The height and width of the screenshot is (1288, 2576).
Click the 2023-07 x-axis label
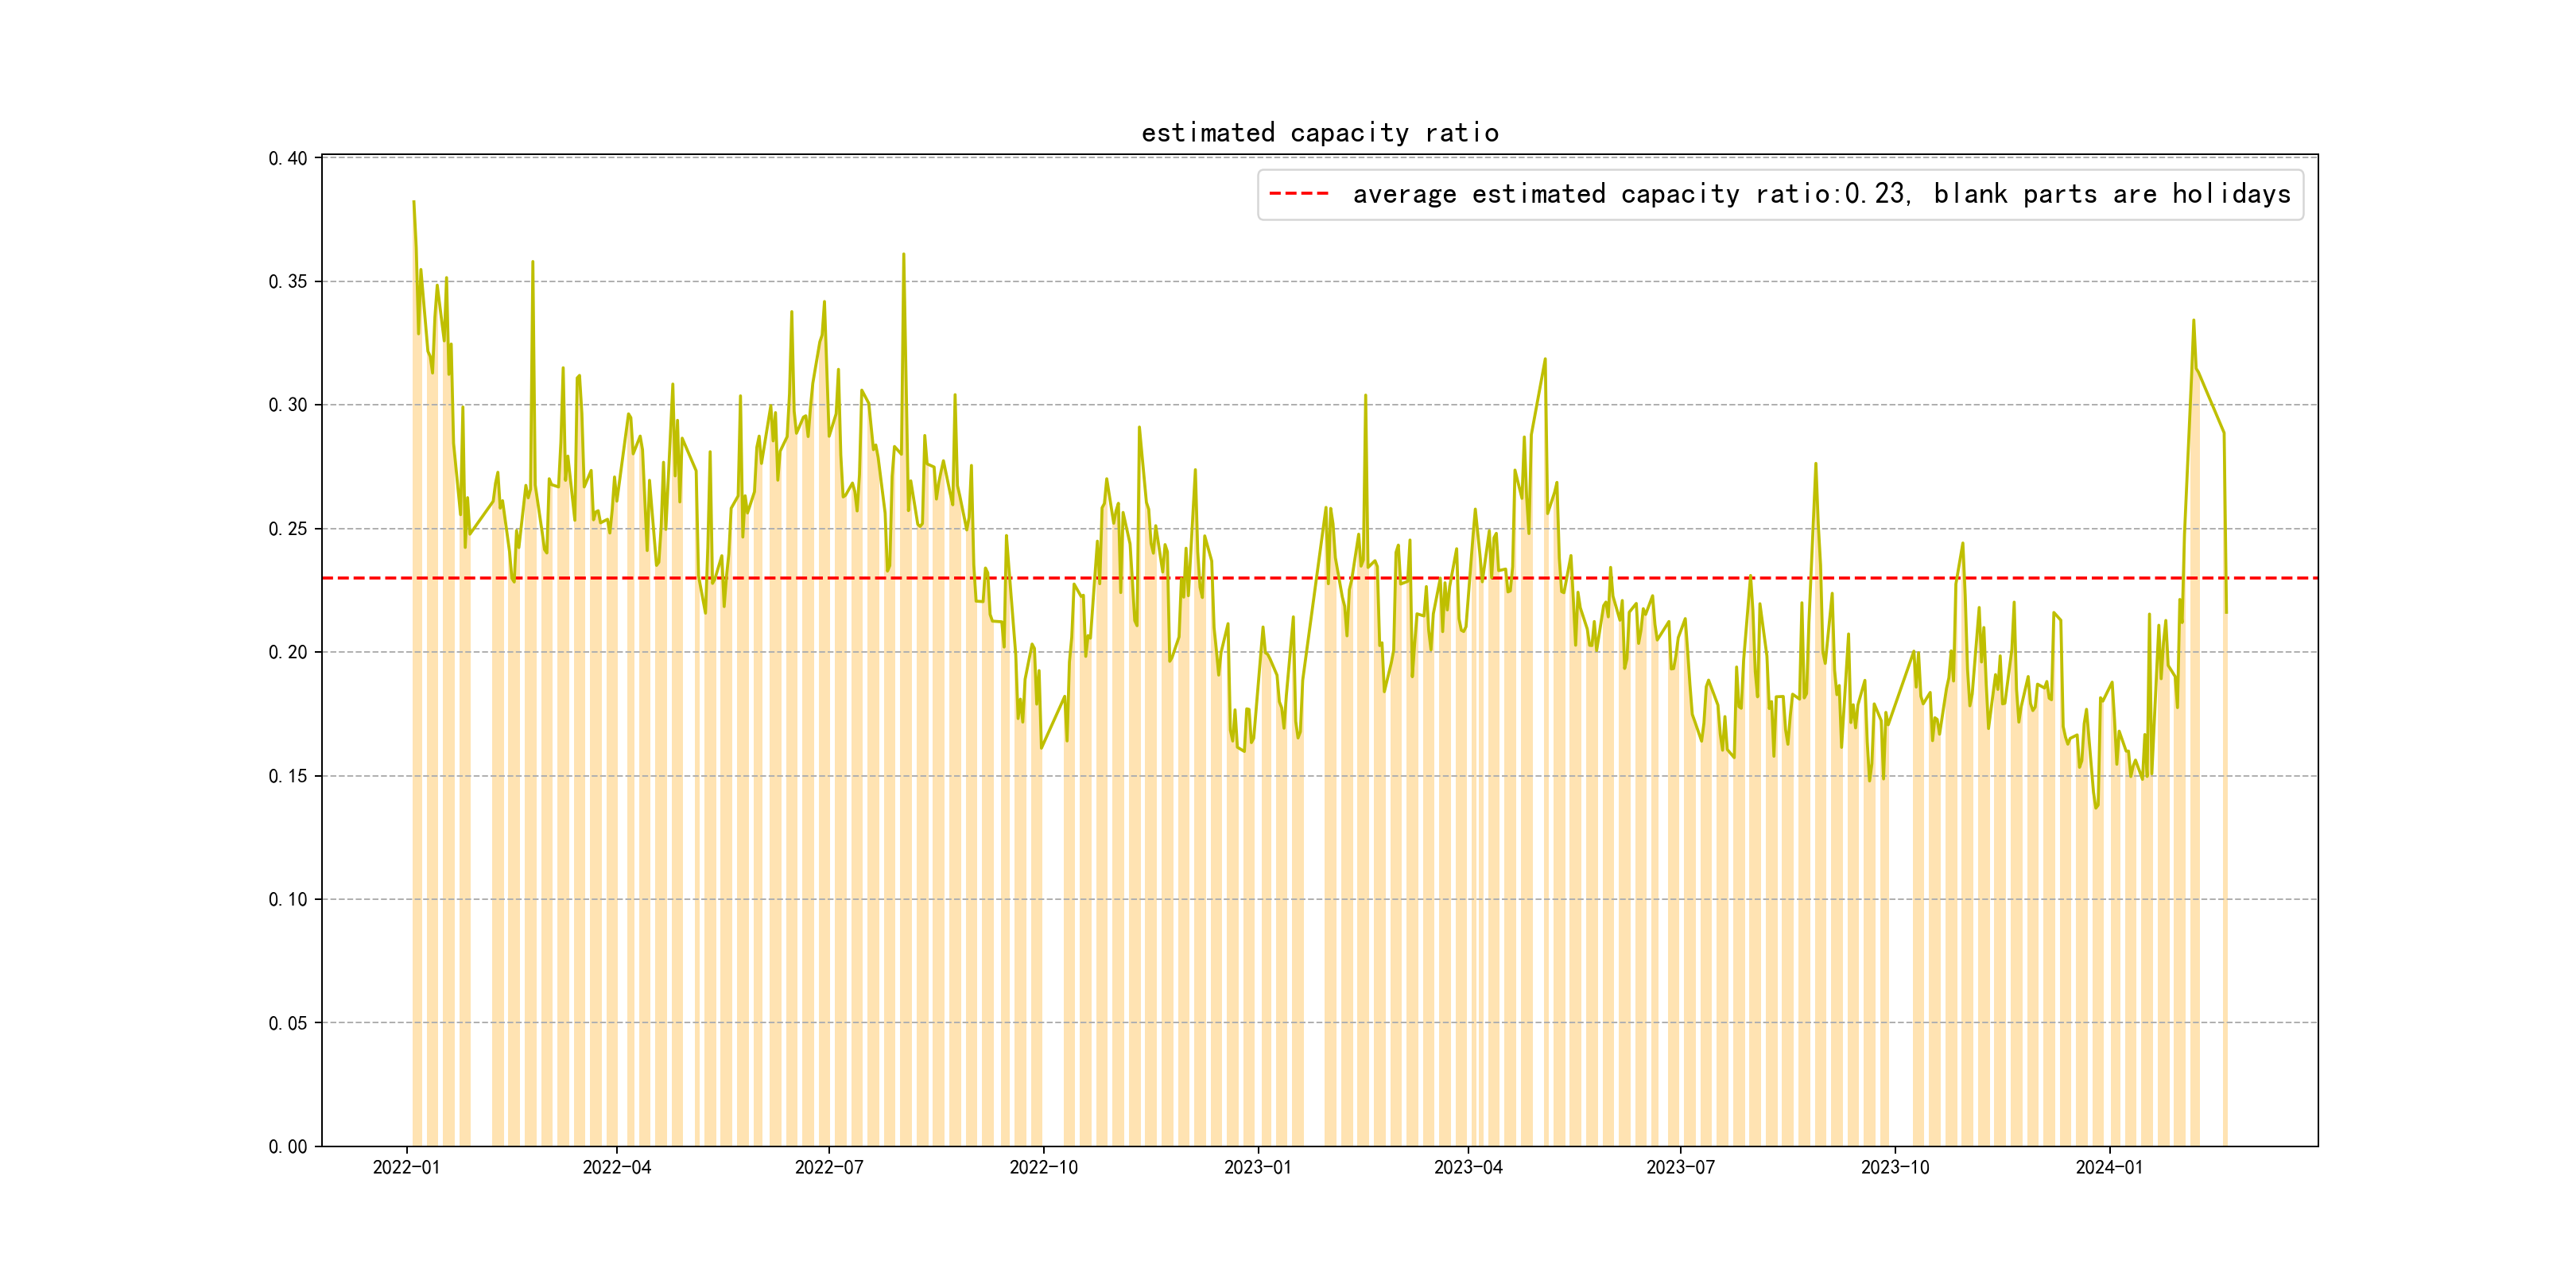(x=1680, y=1167)
